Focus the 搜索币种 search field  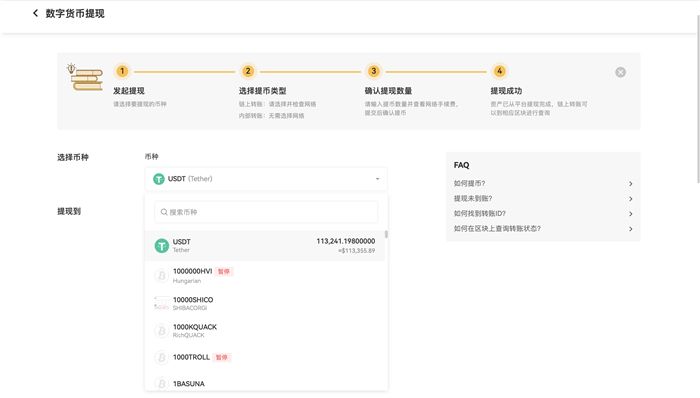267,212
